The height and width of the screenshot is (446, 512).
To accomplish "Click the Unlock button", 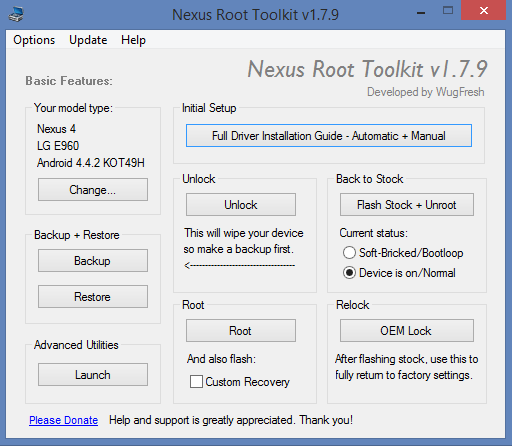I will [241, 205].
